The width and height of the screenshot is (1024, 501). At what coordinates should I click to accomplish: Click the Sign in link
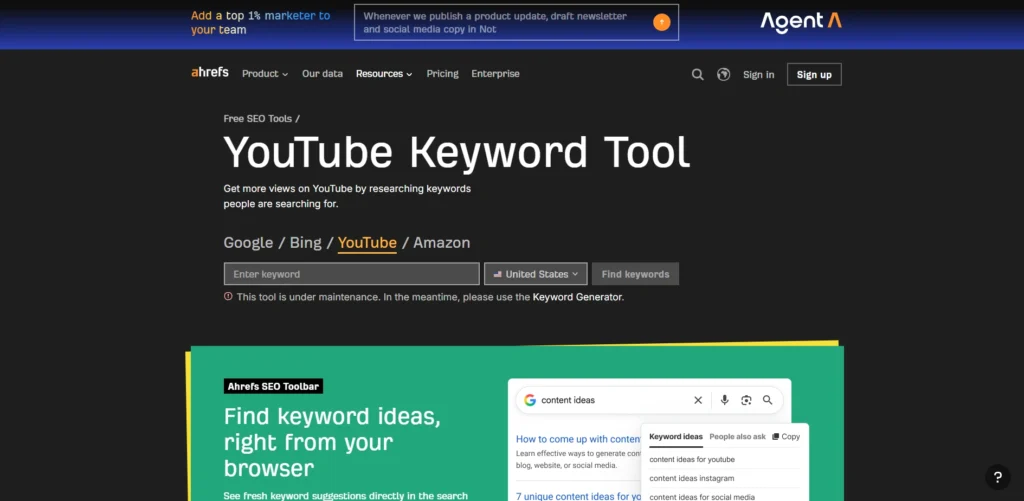pyautogui.click(x=758, y=74)
